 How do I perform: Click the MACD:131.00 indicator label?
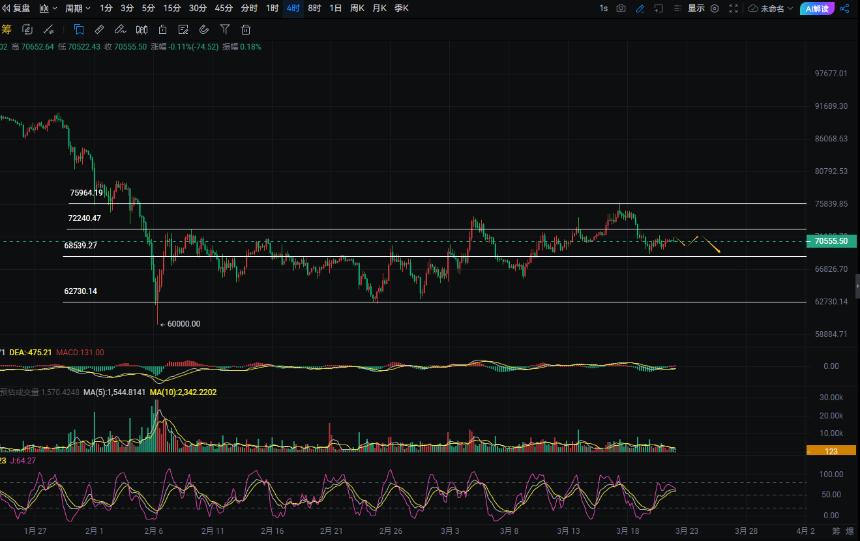(80, 352)
